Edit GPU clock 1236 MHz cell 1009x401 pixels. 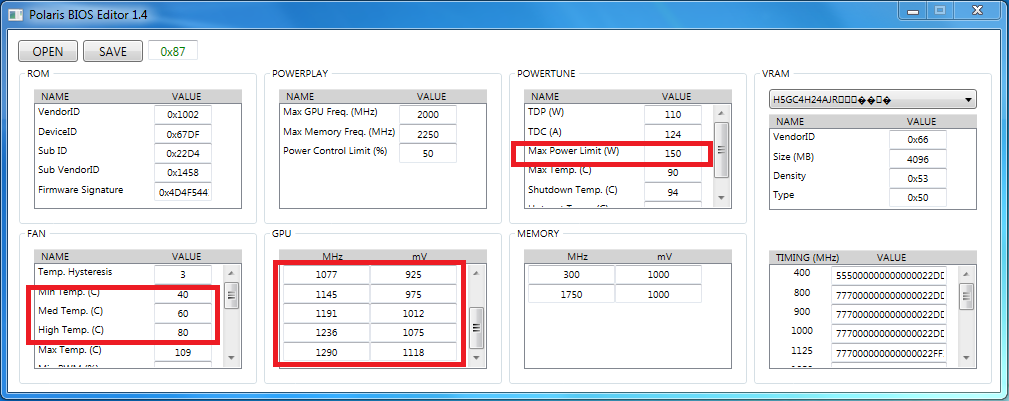click(x=327, y=333)
